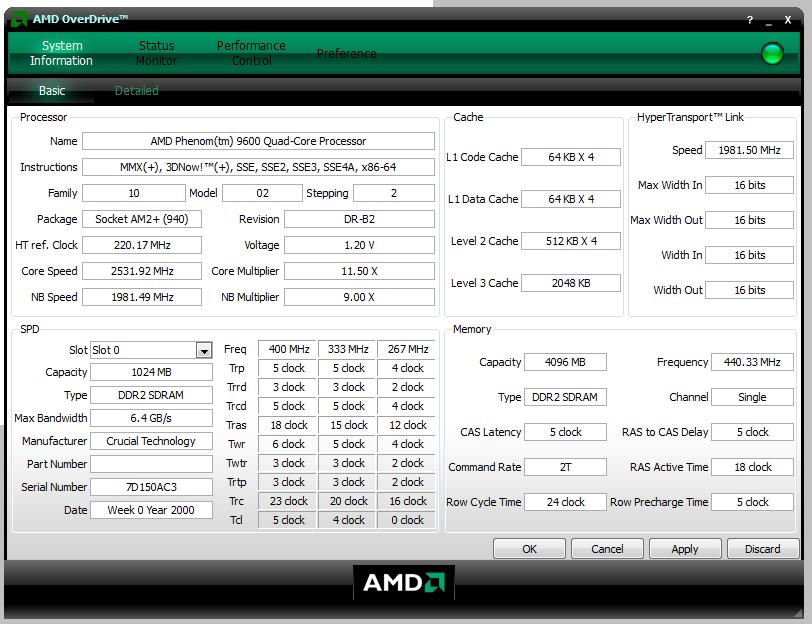The image size is (812, 624).
Task: Open help via the question mark icon
Action: (749, 20)
